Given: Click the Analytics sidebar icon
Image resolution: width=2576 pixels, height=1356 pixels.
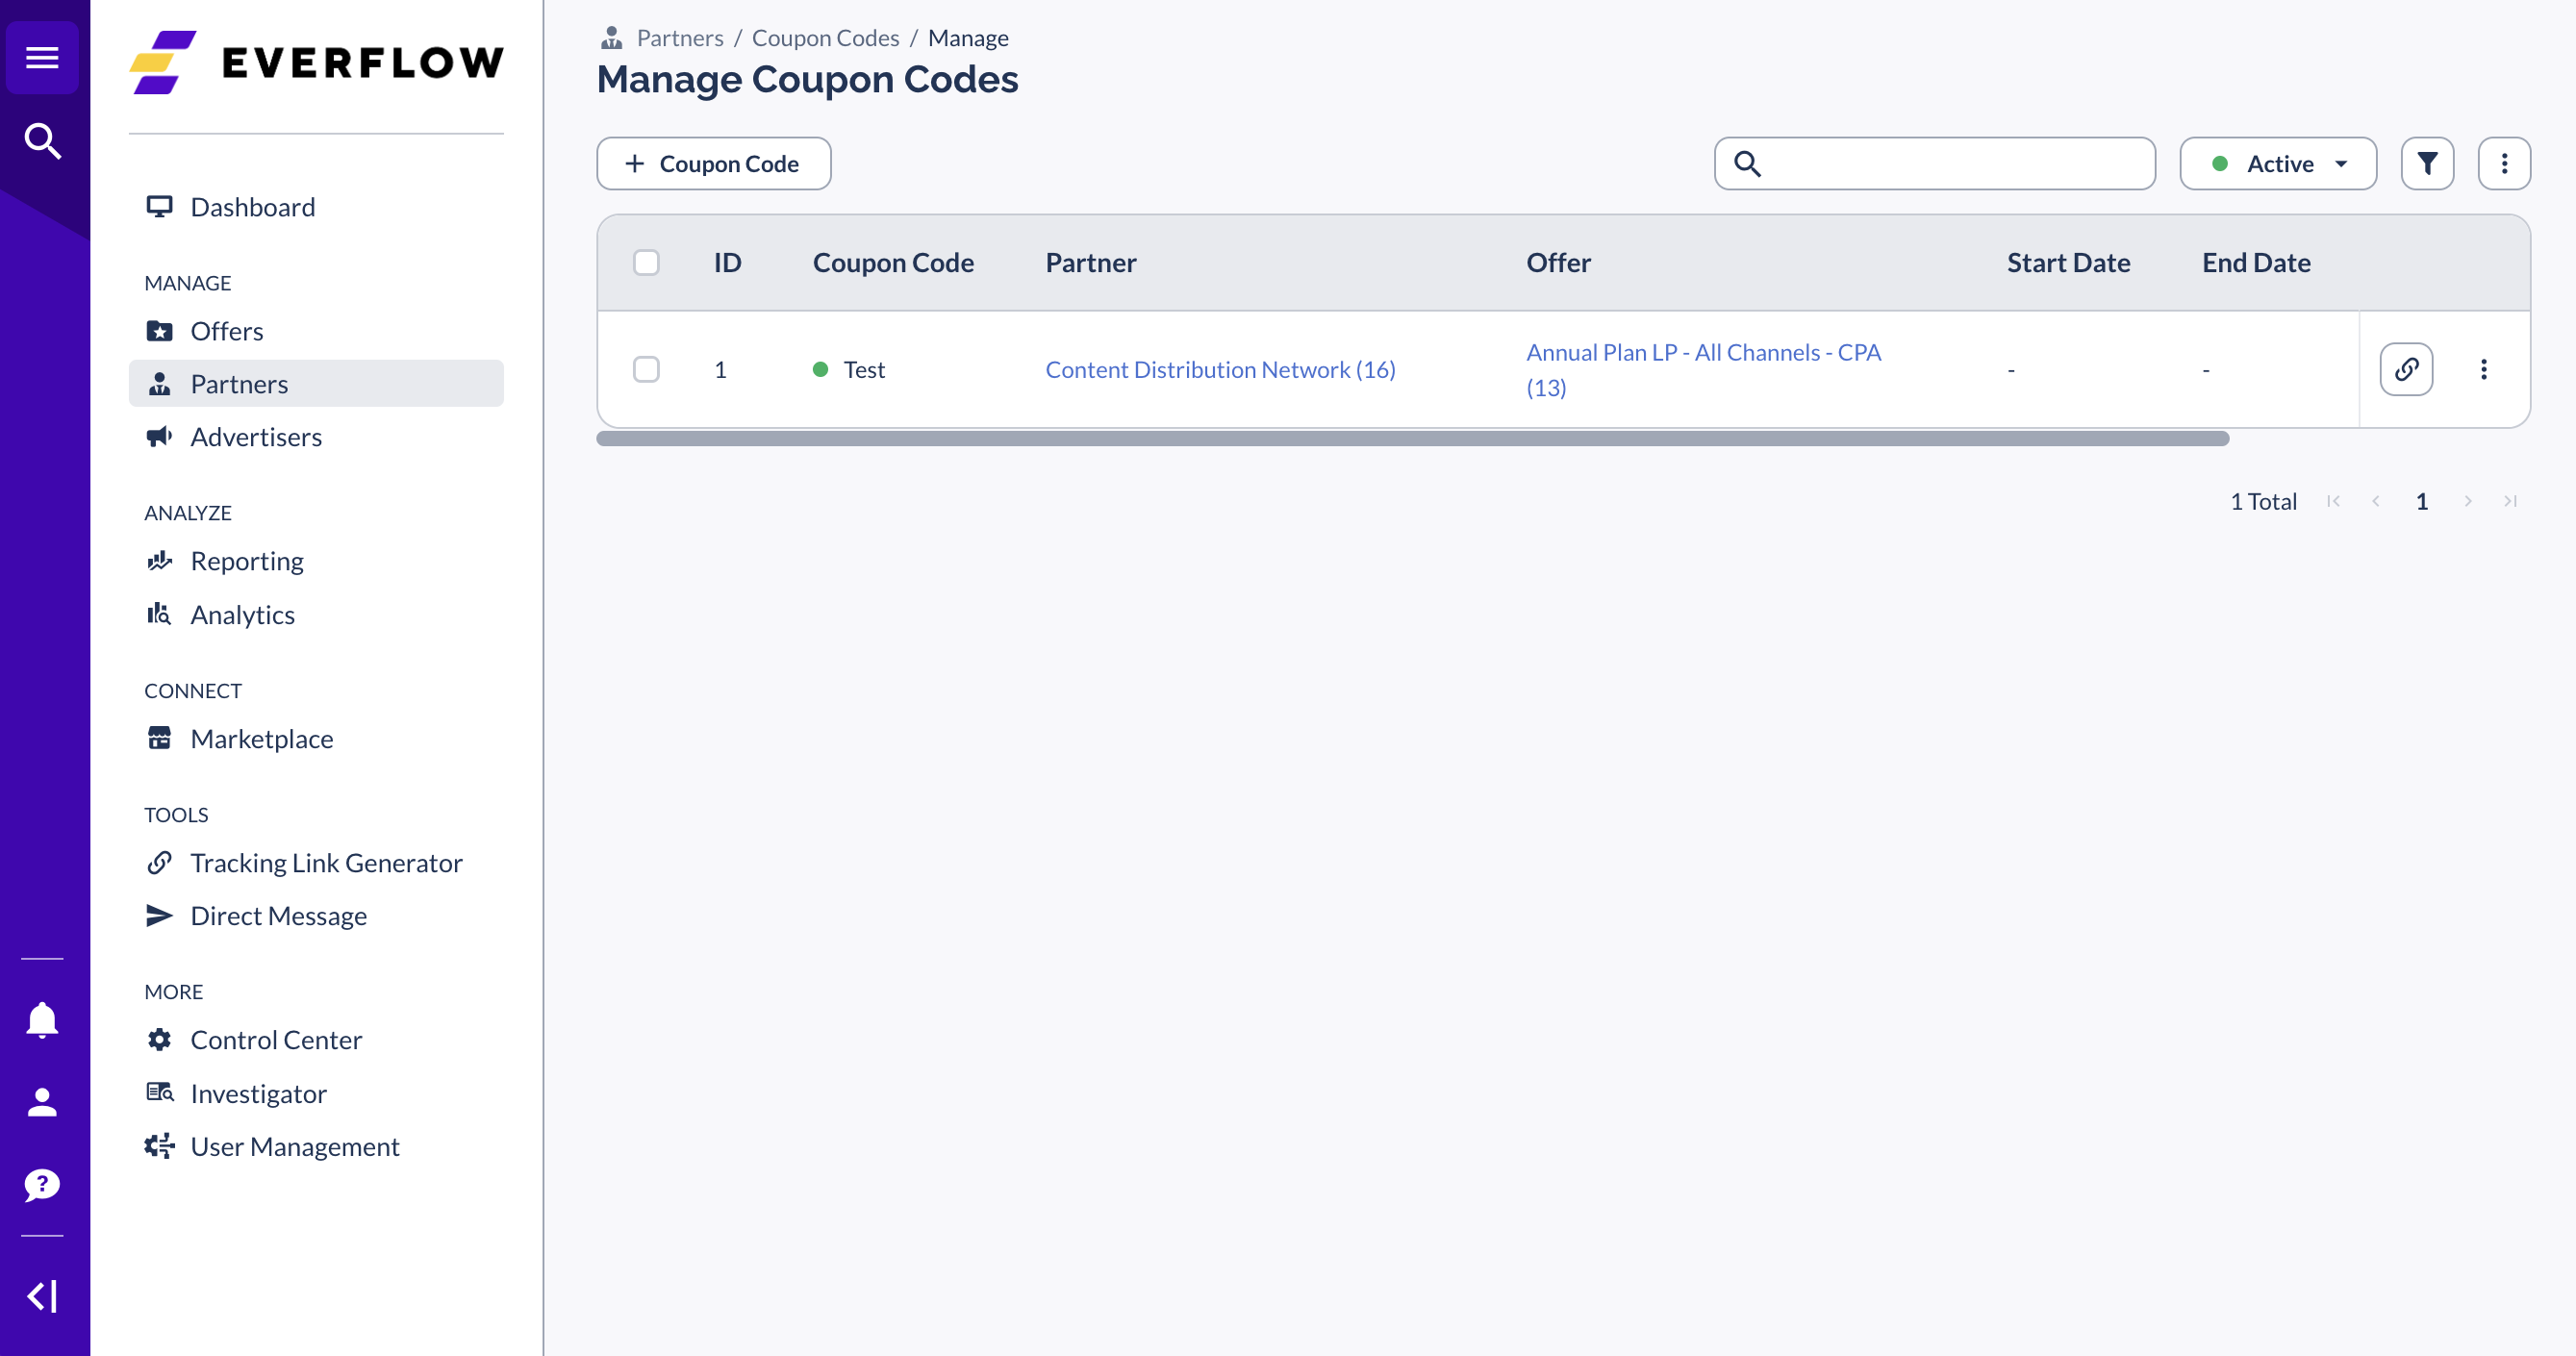Looking at the screenshot, I should 160,614.
